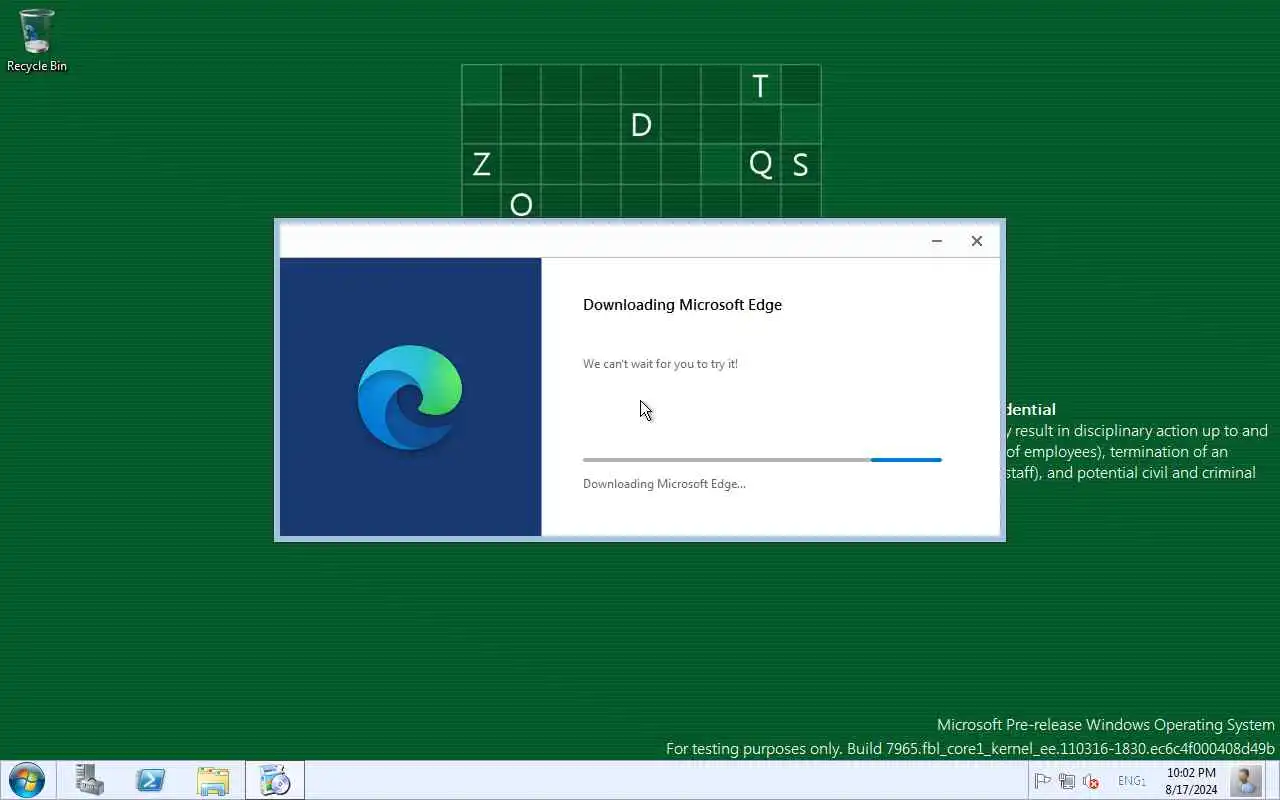Click the speaker icon with red X
The image size is (1280, 800).
click(1091, 781)
